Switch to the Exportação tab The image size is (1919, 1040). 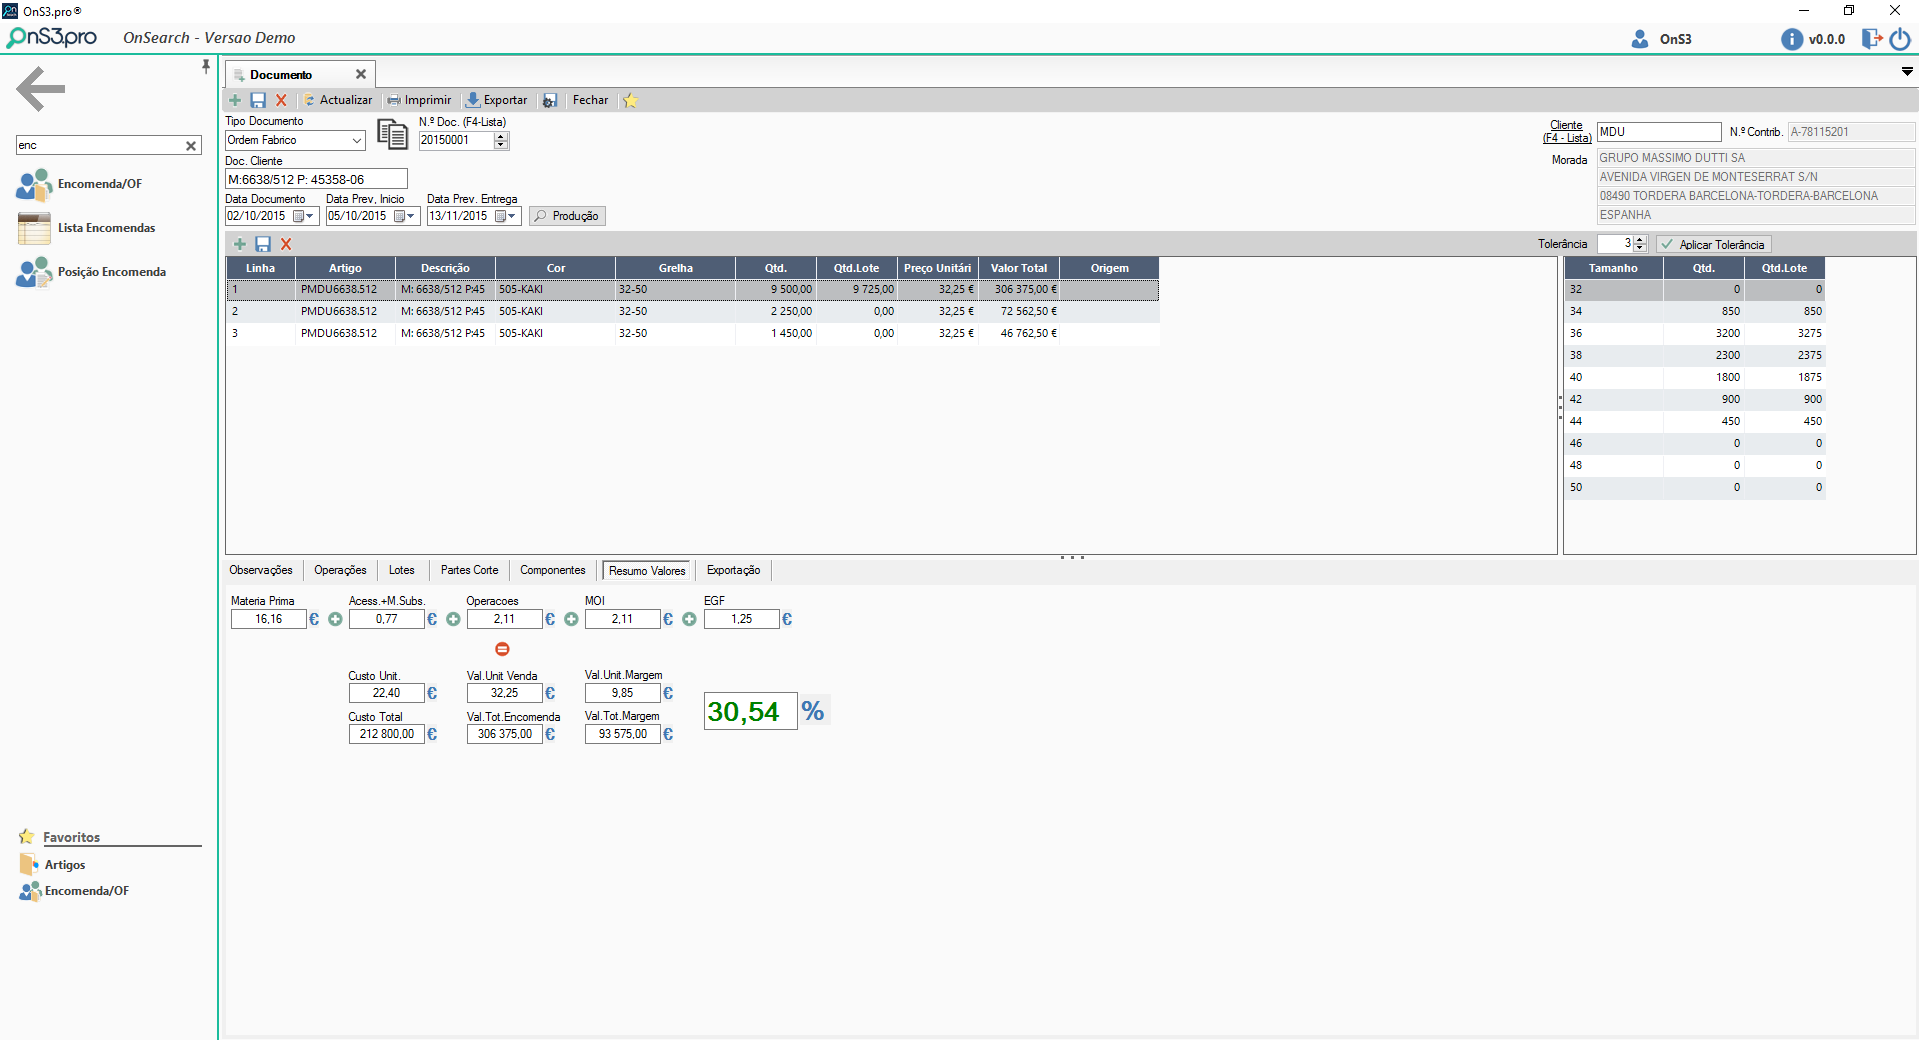point(733,571)
